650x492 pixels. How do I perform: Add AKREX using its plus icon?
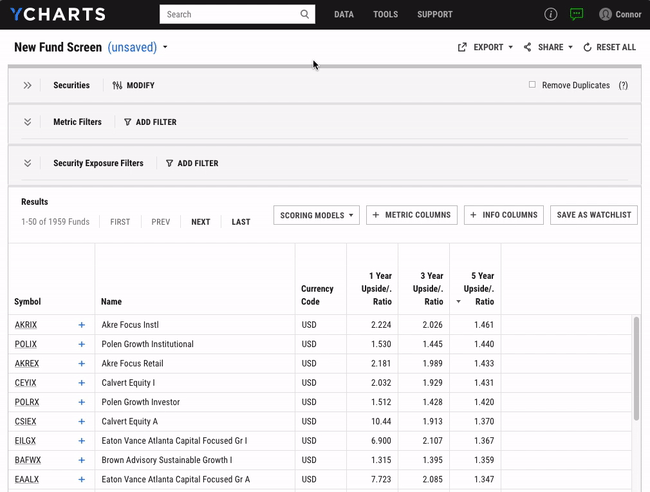click(x=82, y=364)
